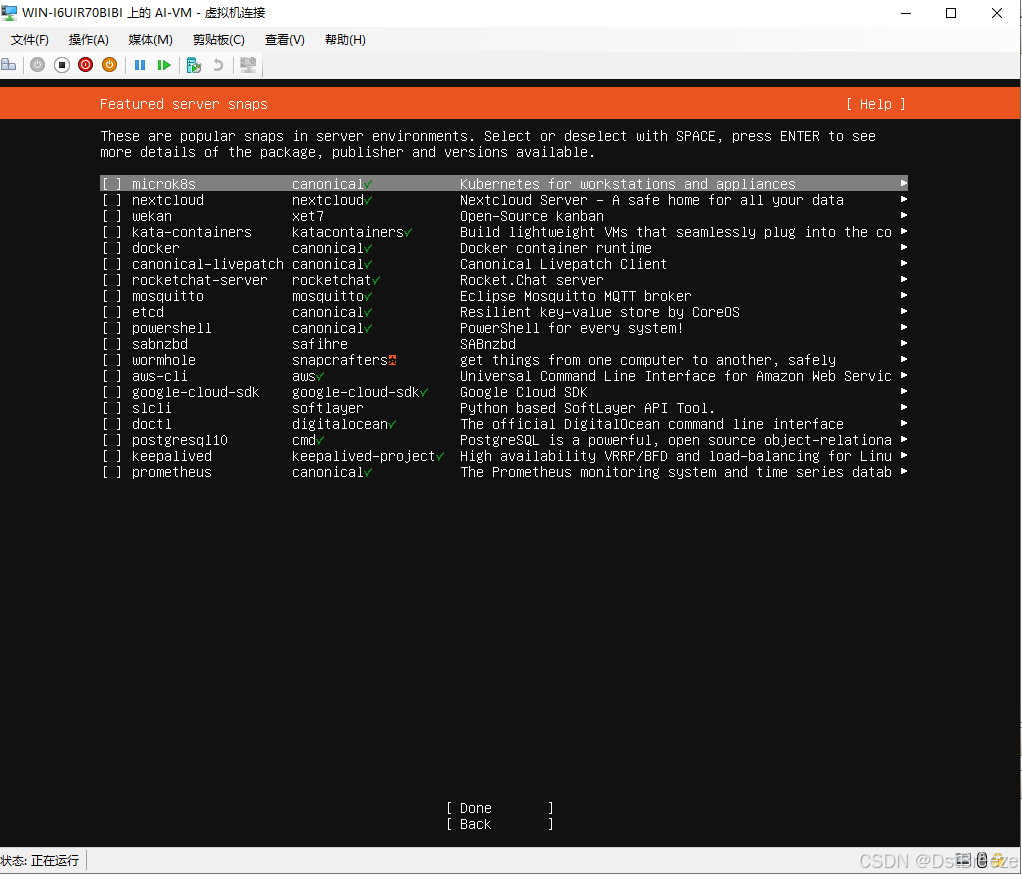Open the 操作(A) menu
The width and height of the screenshot is (1022, 879).
point(89,40)
